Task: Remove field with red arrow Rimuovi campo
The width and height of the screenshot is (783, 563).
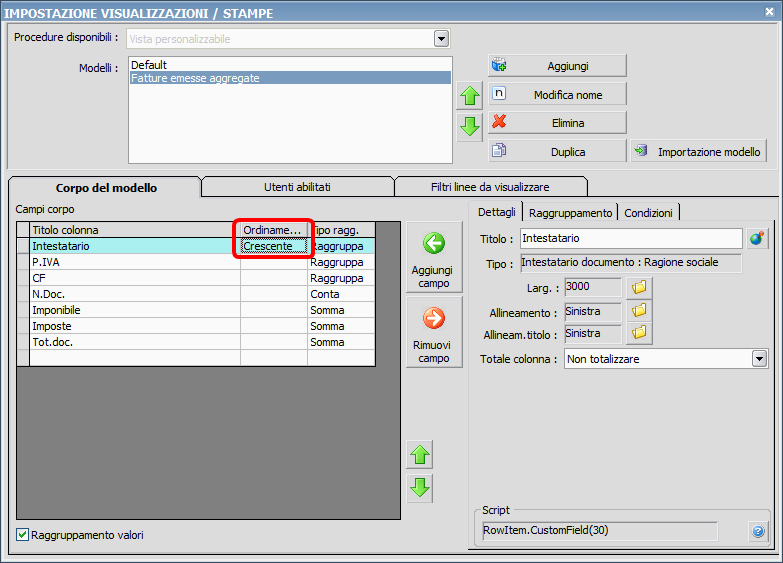Action: (x=434, y=332)
